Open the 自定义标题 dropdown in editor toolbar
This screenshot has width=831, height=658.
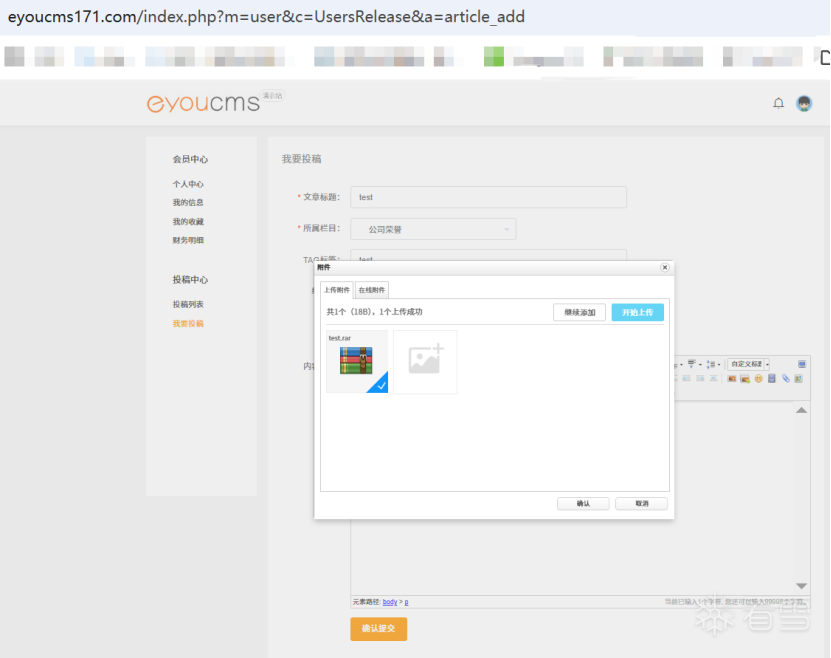(748, 364)
